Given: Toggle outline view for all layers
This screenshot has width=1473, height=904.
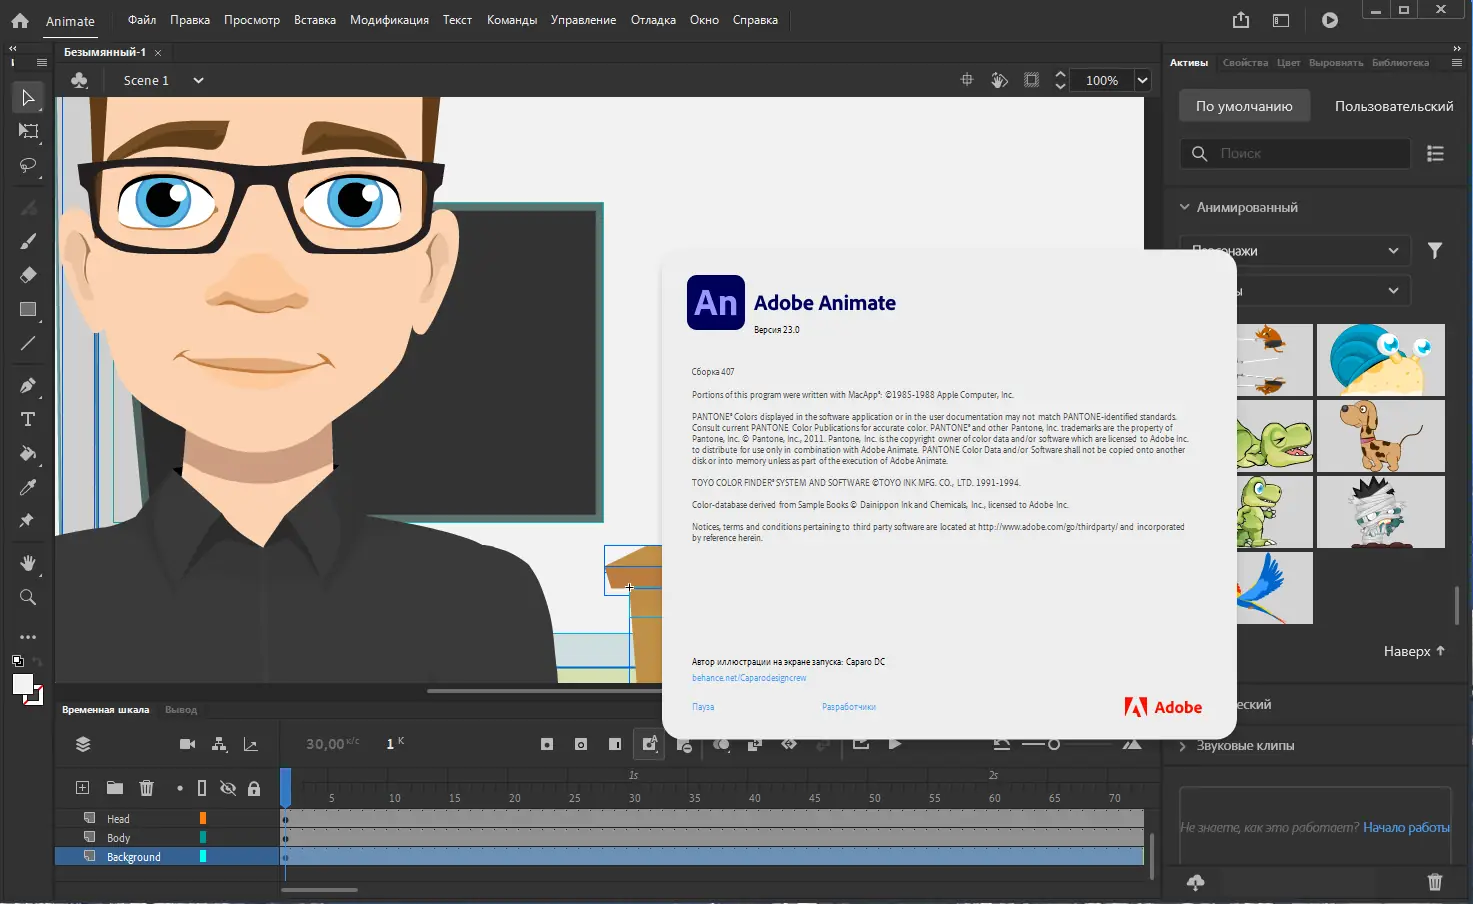Looking at the screenshot, I should coord(202,788).
